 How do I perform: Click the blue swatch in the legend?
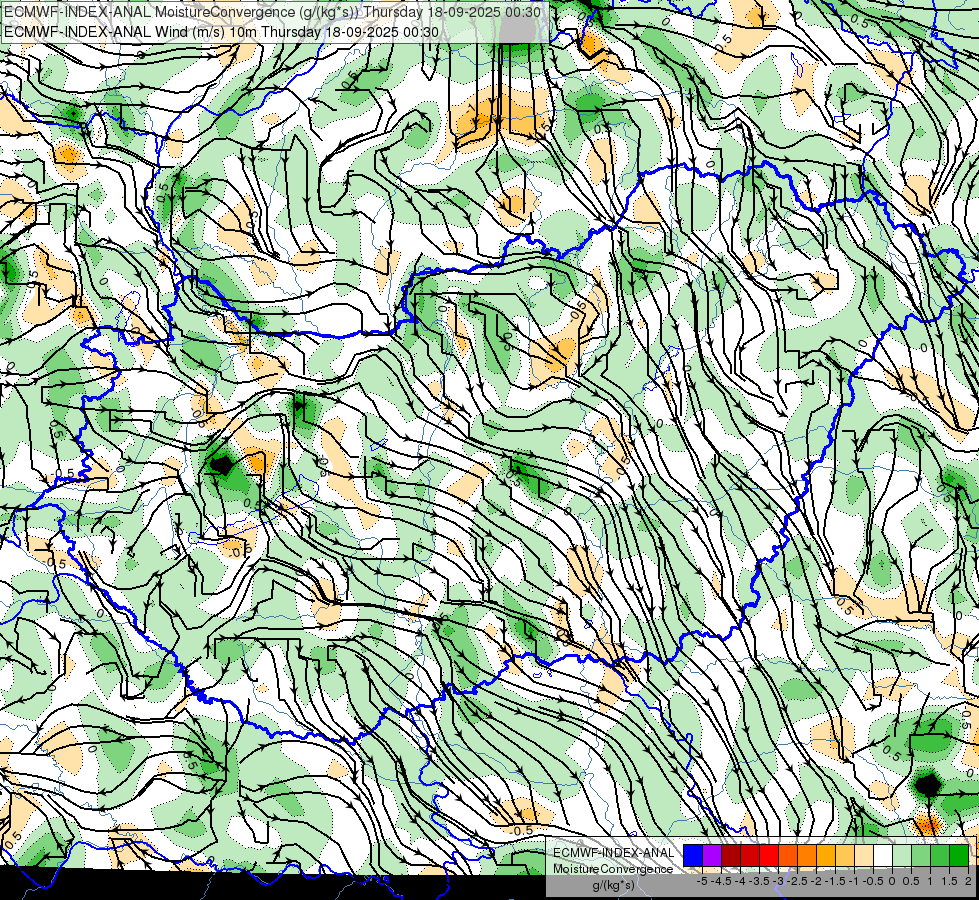tap(693, 855)
